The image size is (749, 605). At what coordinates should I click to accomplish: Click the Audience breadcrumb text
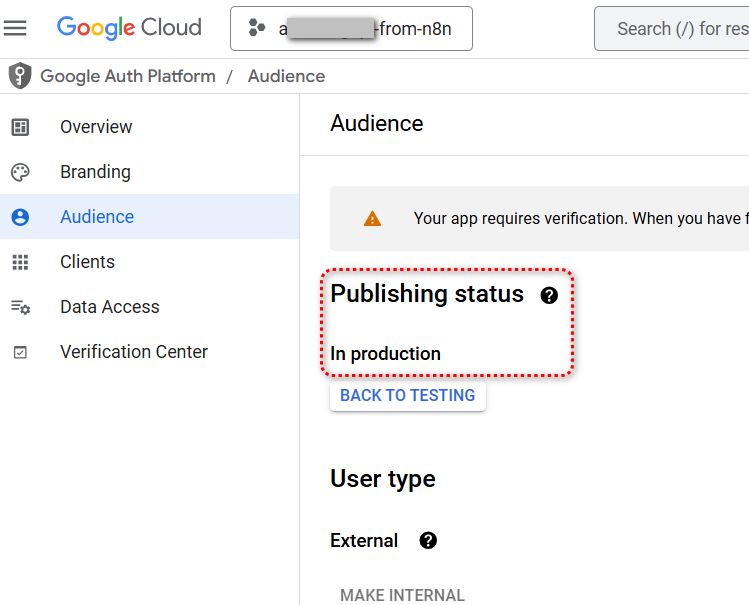[286, 76]
